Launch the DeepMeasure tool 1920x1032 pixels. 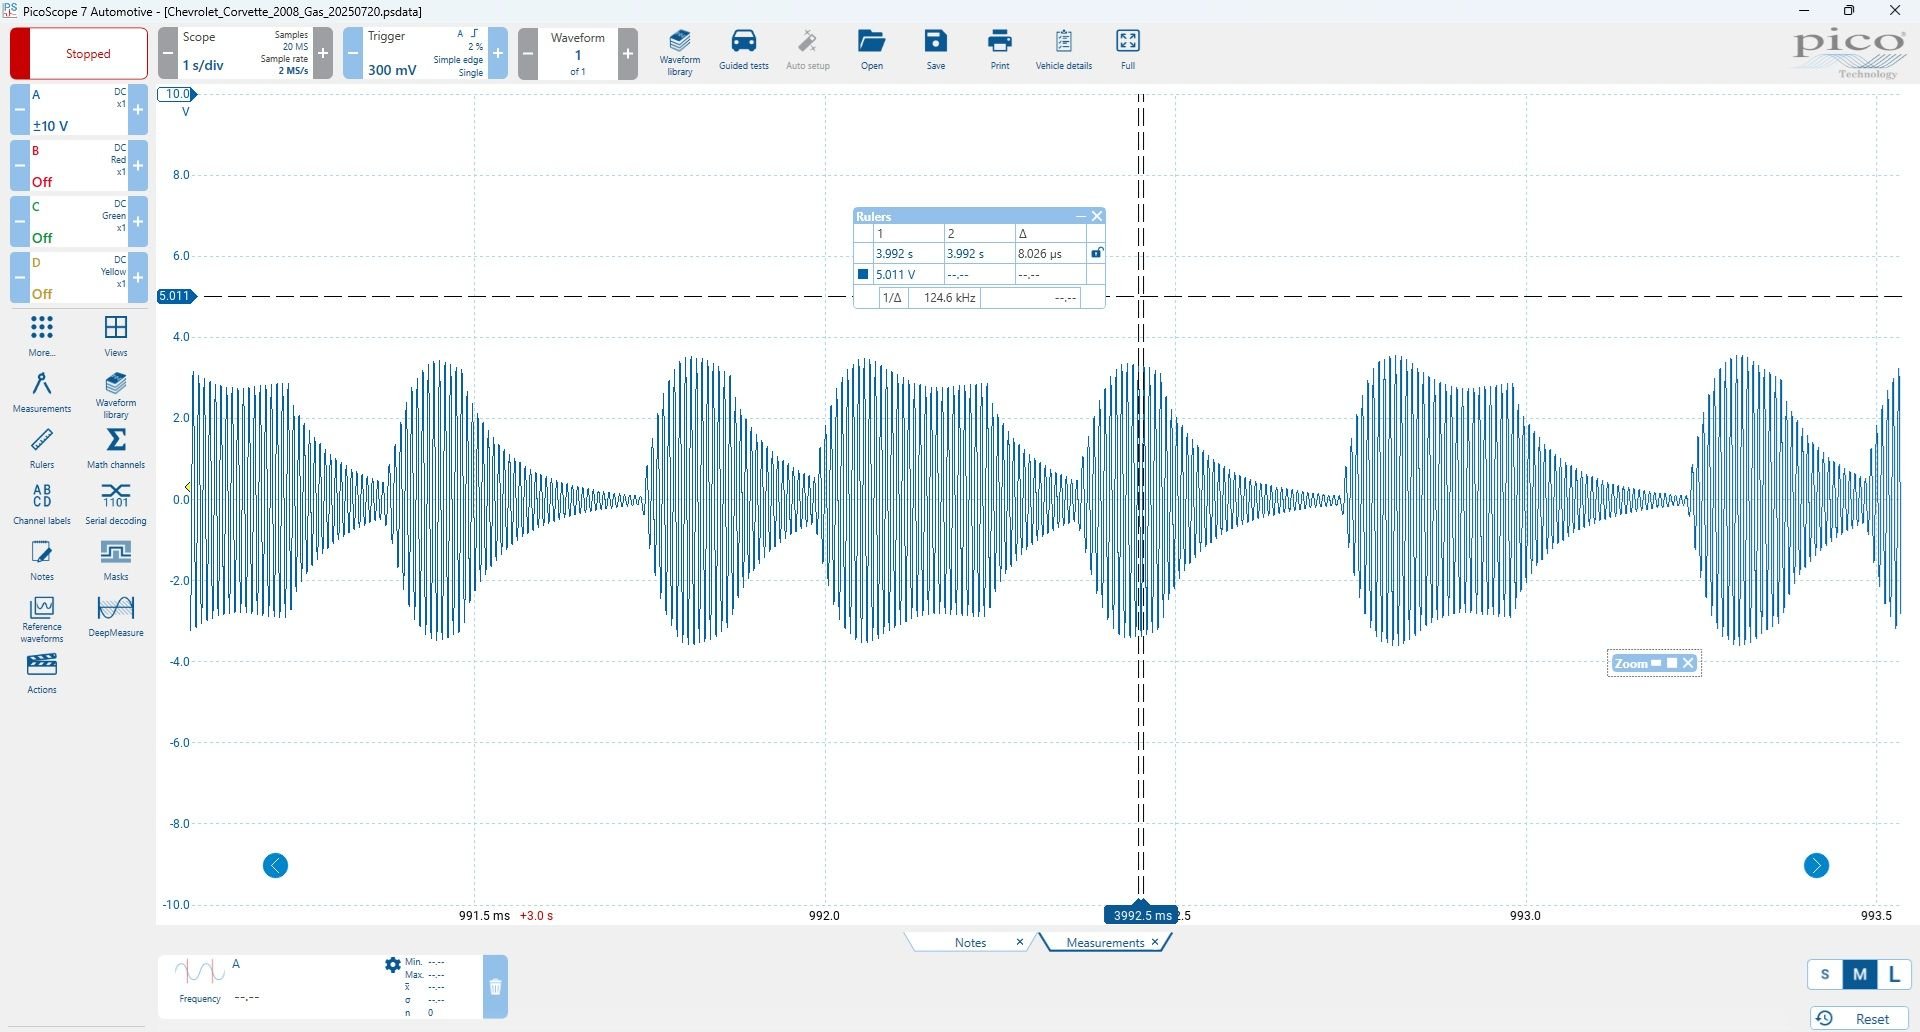coord(116,616)
